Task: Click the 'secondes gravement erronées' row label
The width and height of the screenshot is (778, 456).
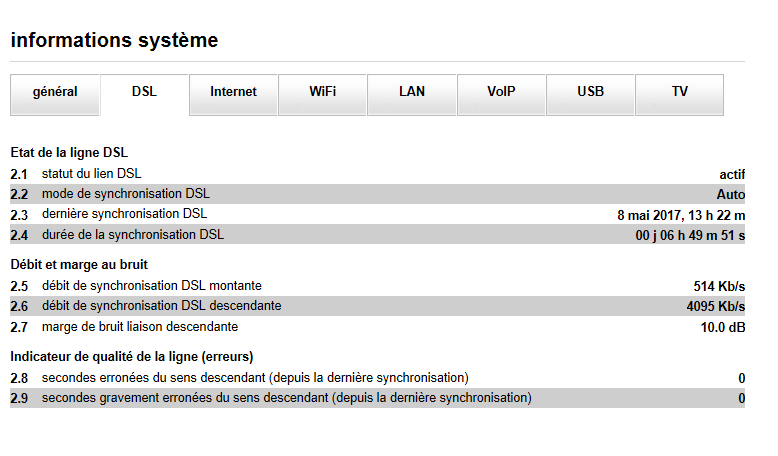Action: [x=286, y=398]
